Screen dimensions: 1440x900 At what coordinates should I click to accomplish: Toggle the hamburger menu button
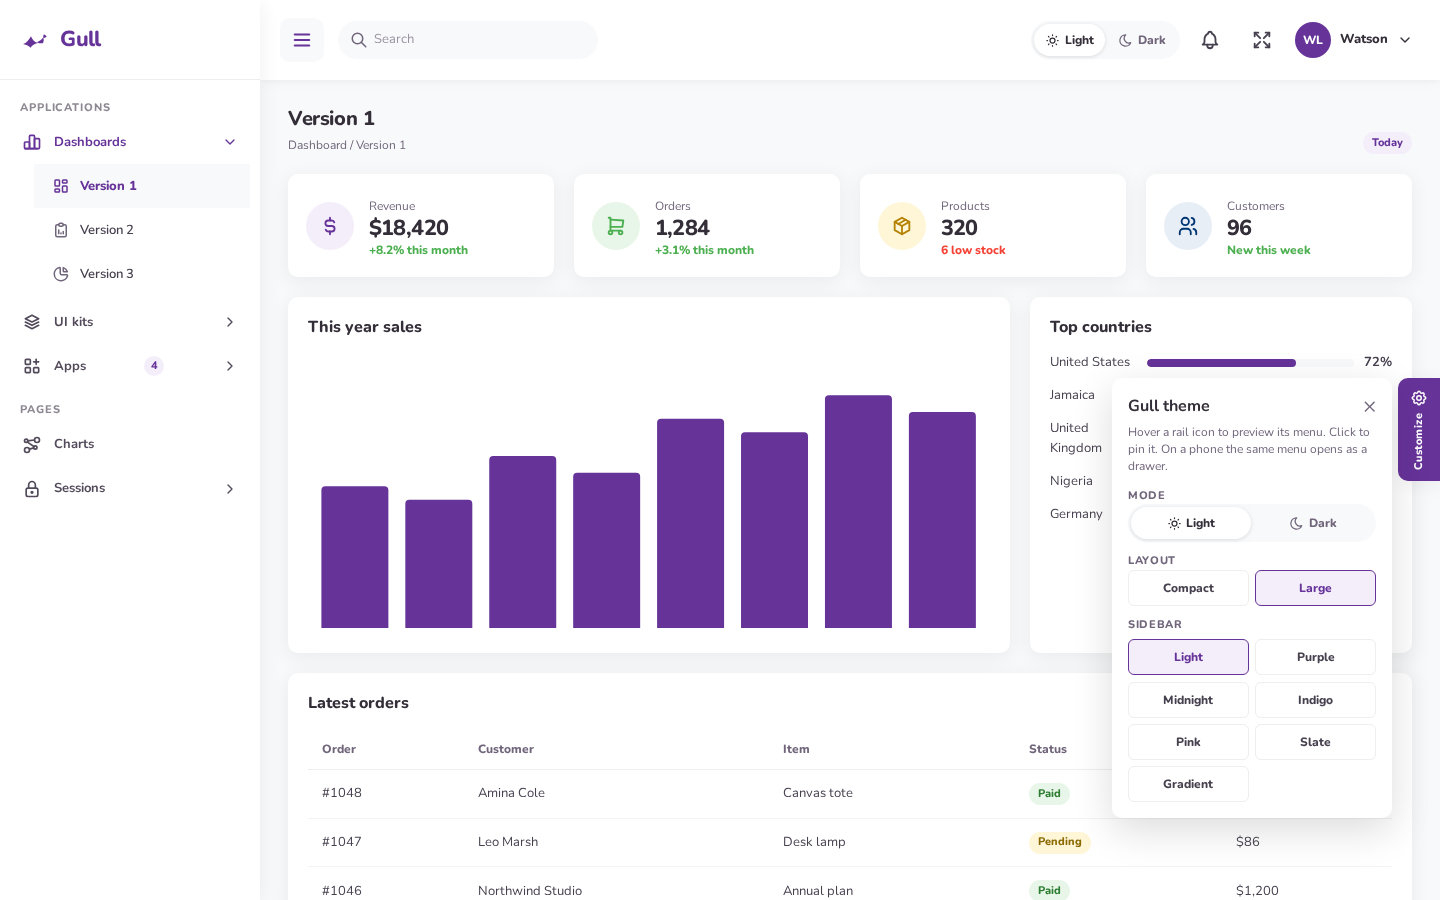tap(302, 40)
